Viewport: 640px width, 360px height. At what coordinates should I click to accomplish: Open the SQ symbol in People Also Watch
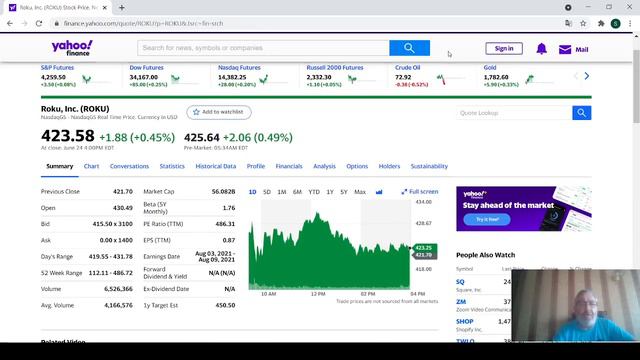[x=460, y=282]
